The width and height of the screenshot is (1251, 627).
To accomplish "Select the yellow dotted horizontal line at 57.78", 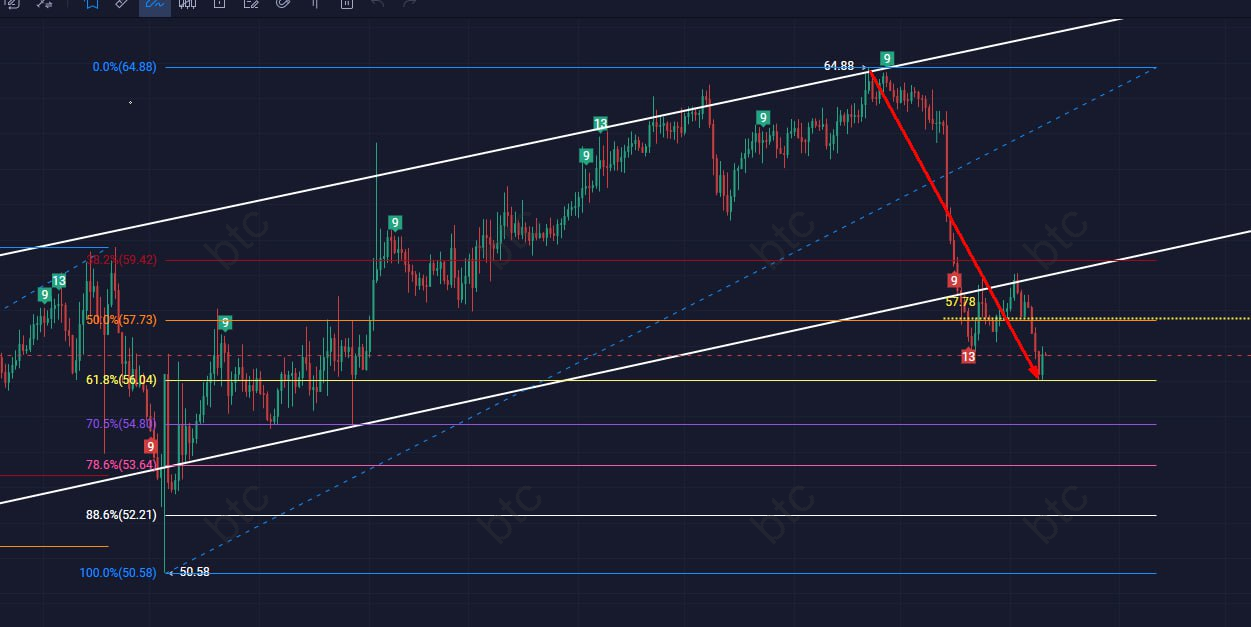I will 1096,318.
